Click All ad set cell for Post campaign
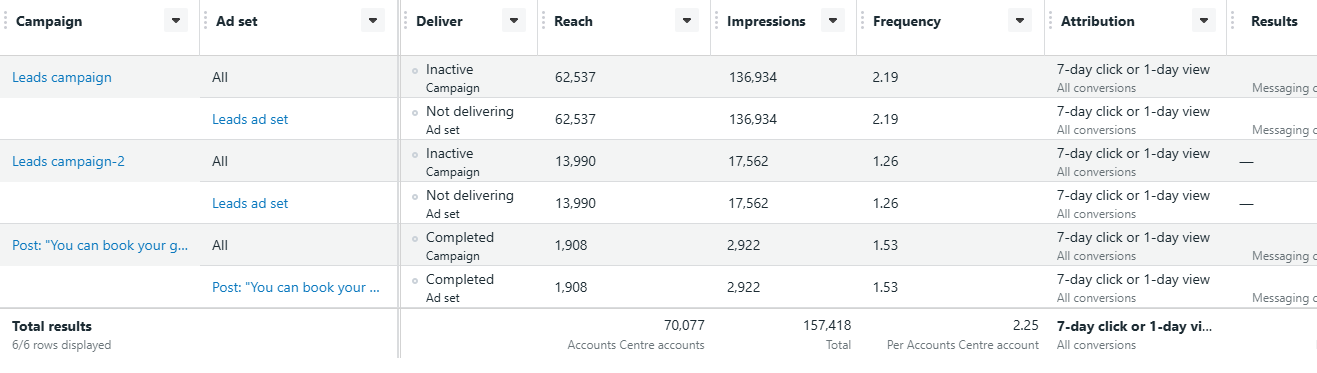 pyautogui.click(x=220, y=245)
